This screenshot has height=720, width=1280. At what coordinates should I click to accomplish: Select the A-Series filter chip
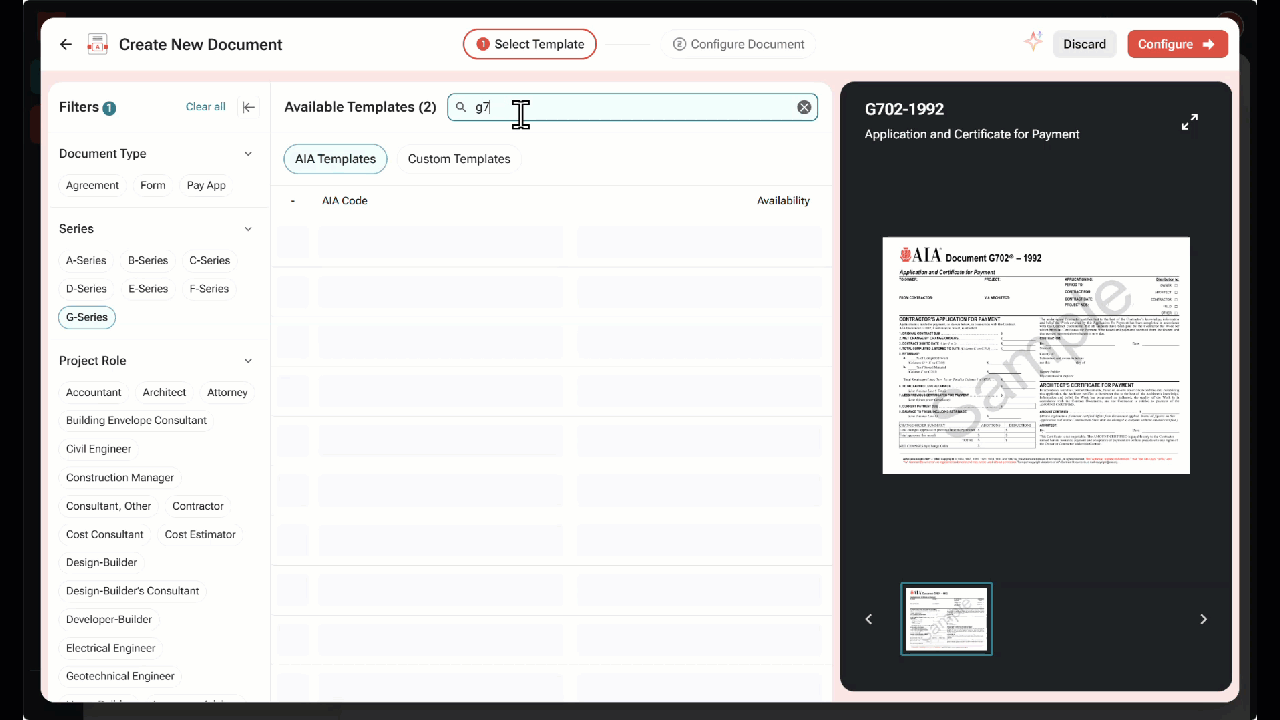86,260
